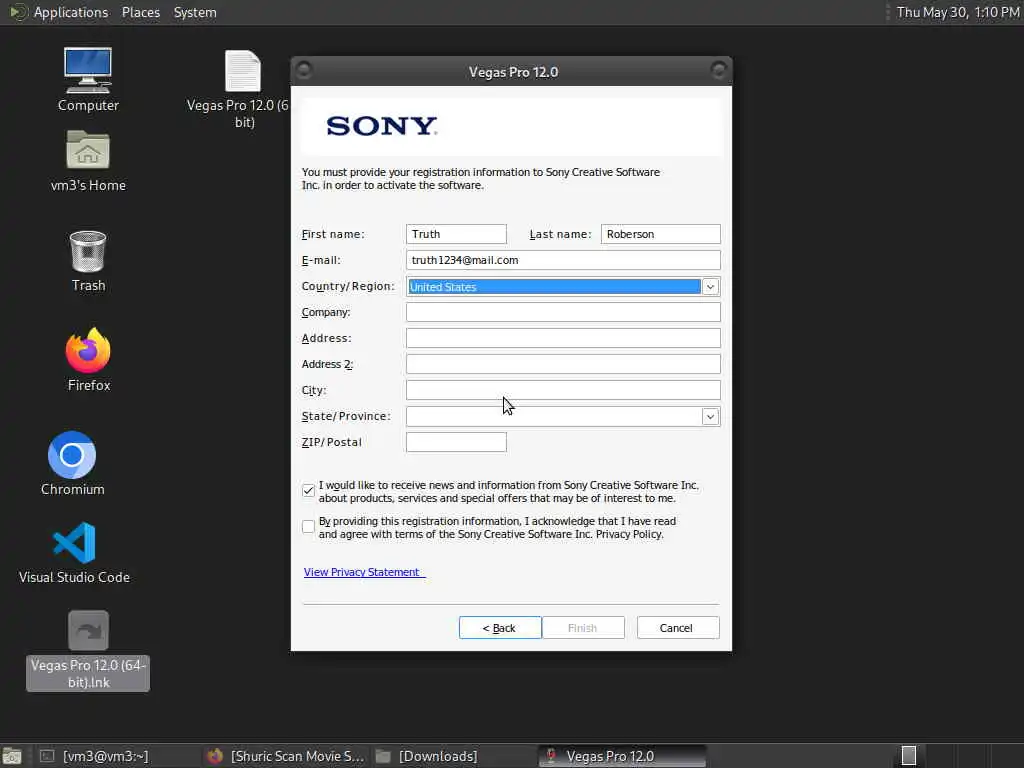This screenshot has width=1024, height=768.
Task: Click the workspace switcher in bottom panel
Action: point(908,756)
